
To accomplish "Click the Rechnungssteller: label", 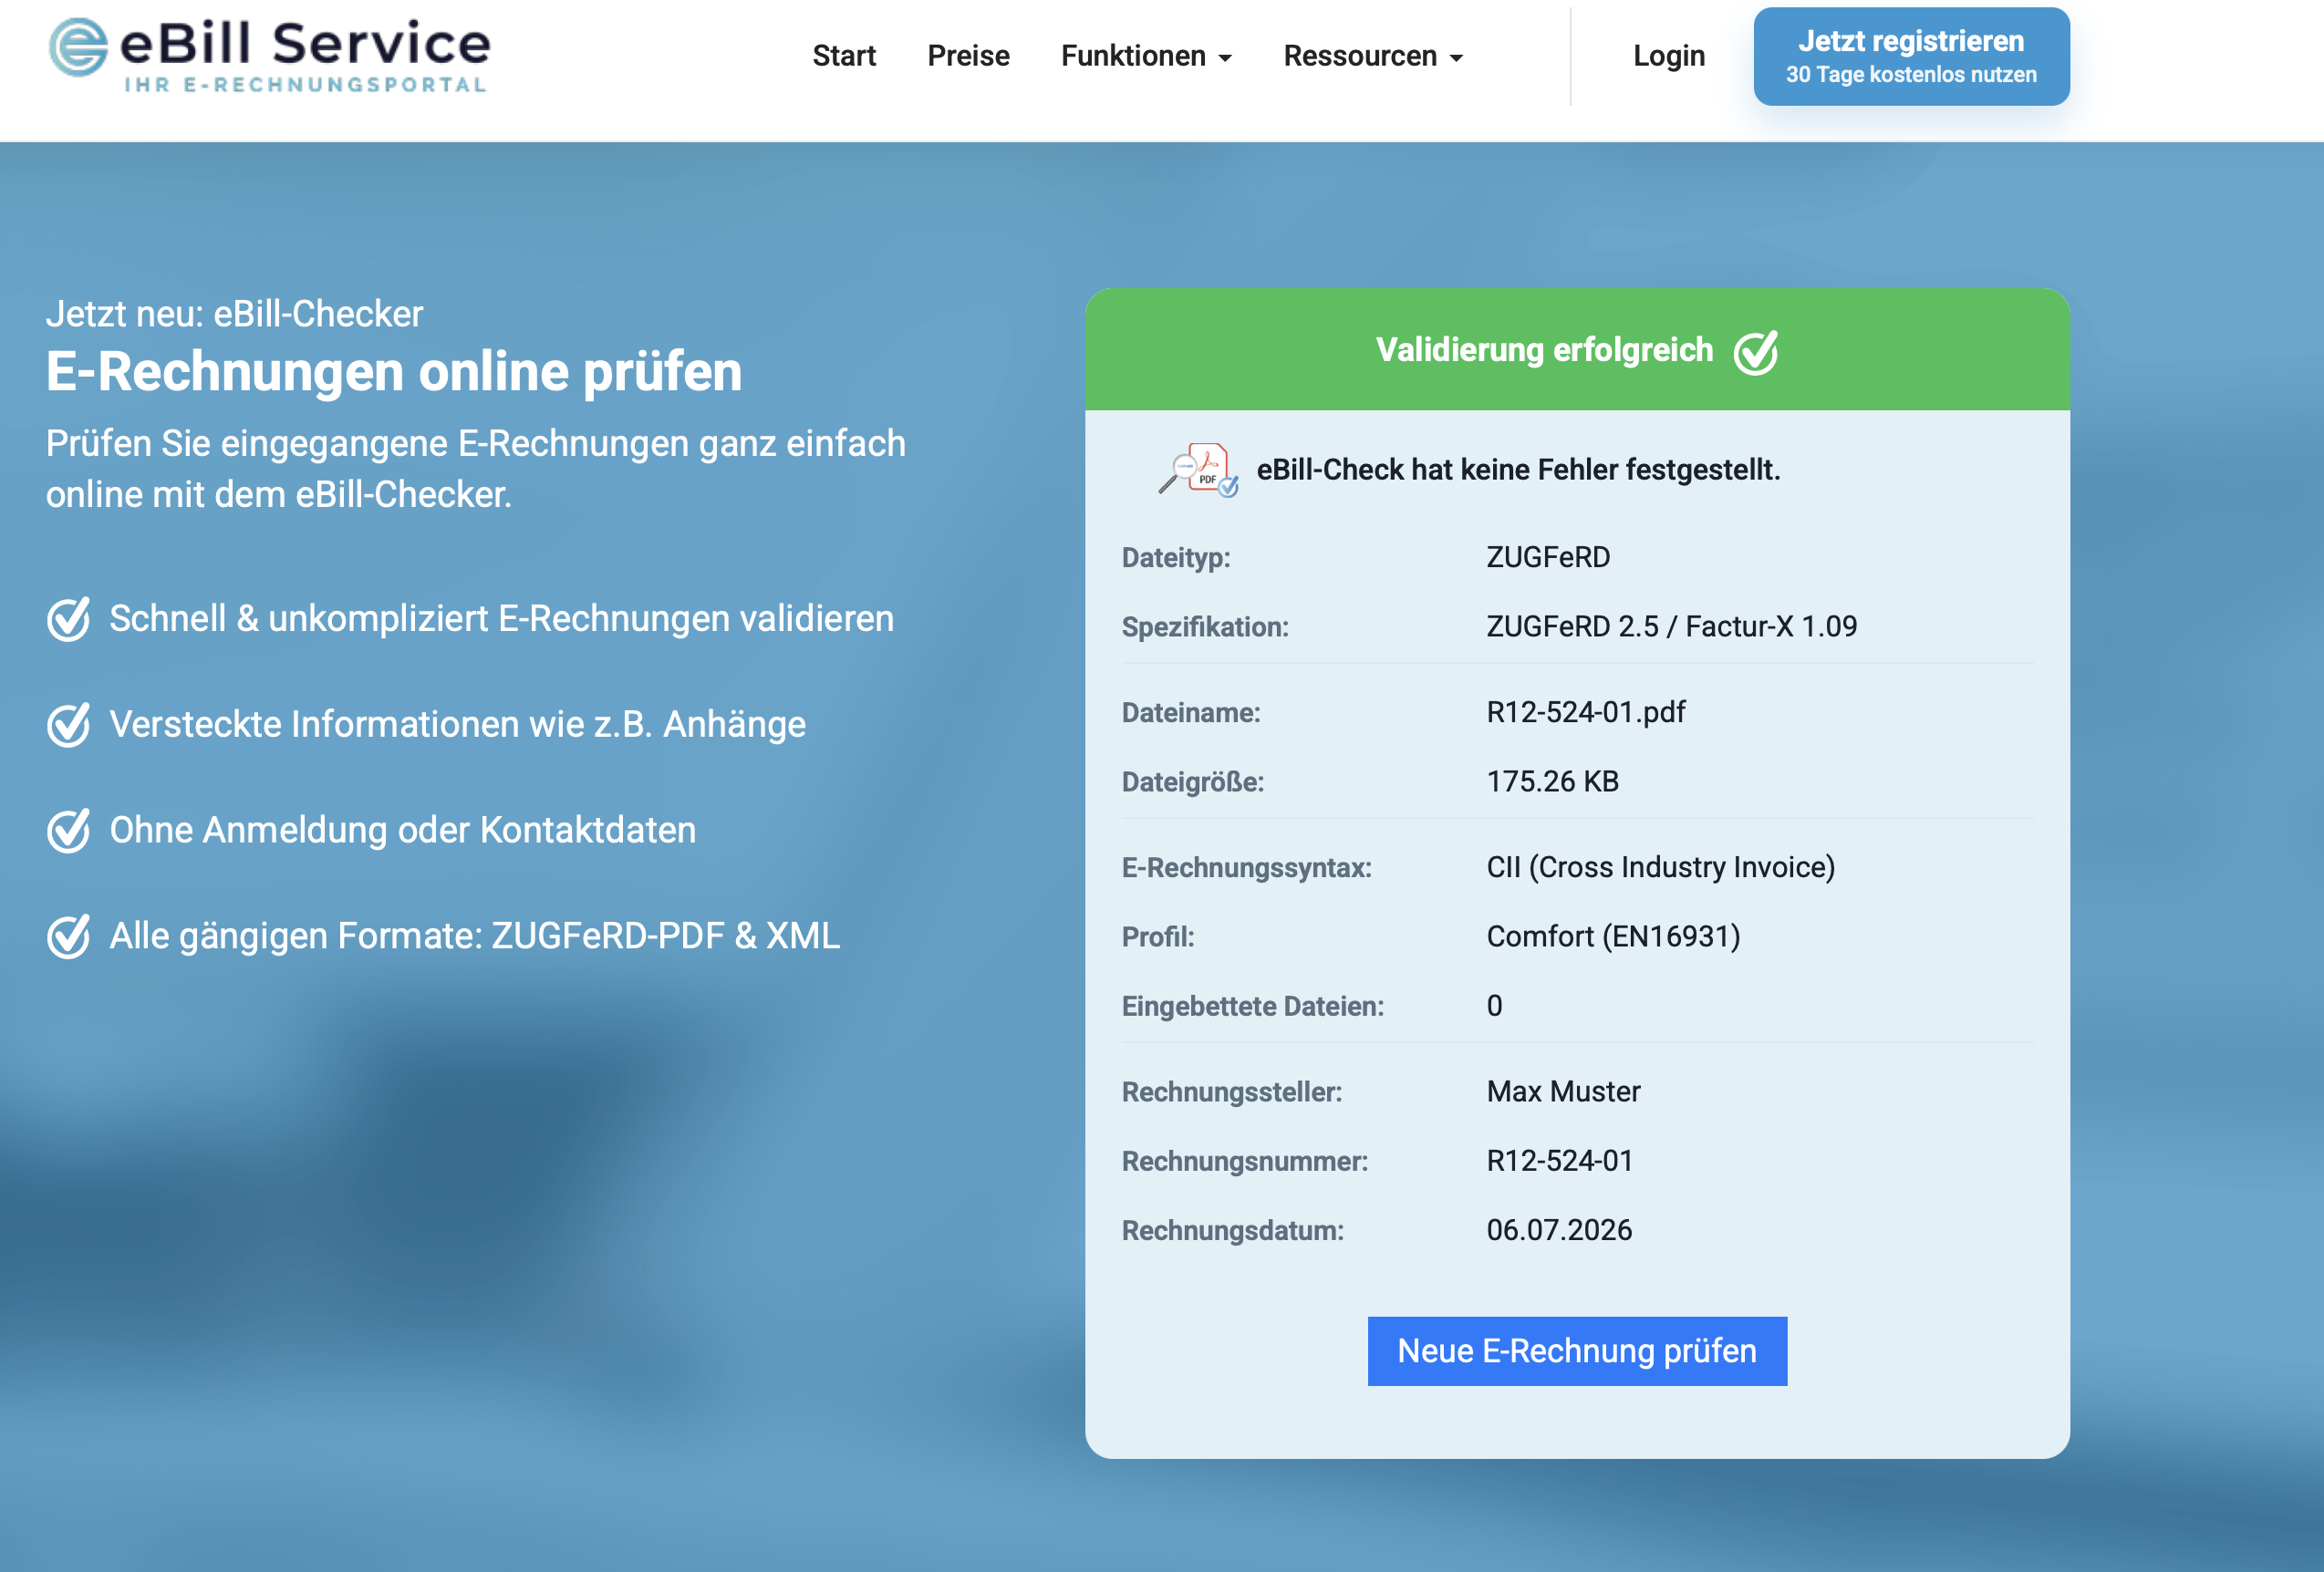I will pyautogui.click(x=1232, y=1092).
